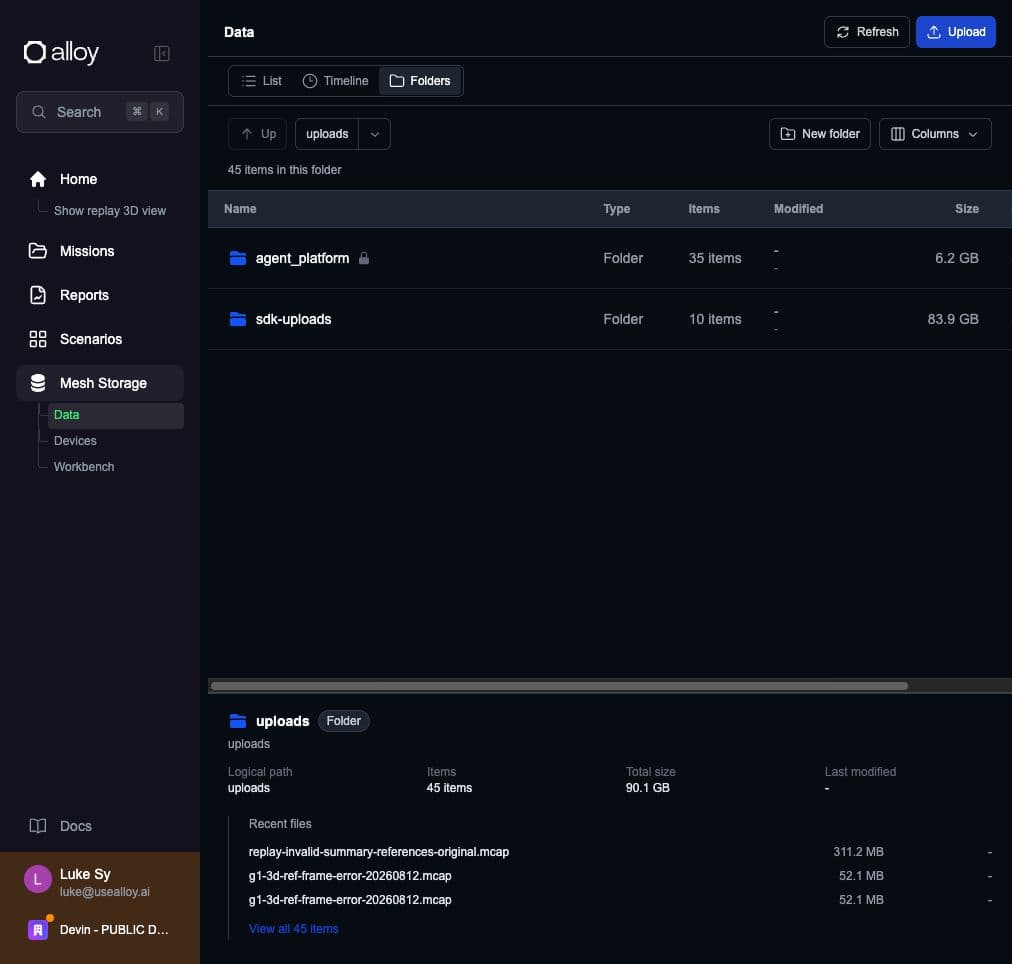
Task: Click 311.2 MB file size
Action: pyautogui.click(x=858, y=852)
